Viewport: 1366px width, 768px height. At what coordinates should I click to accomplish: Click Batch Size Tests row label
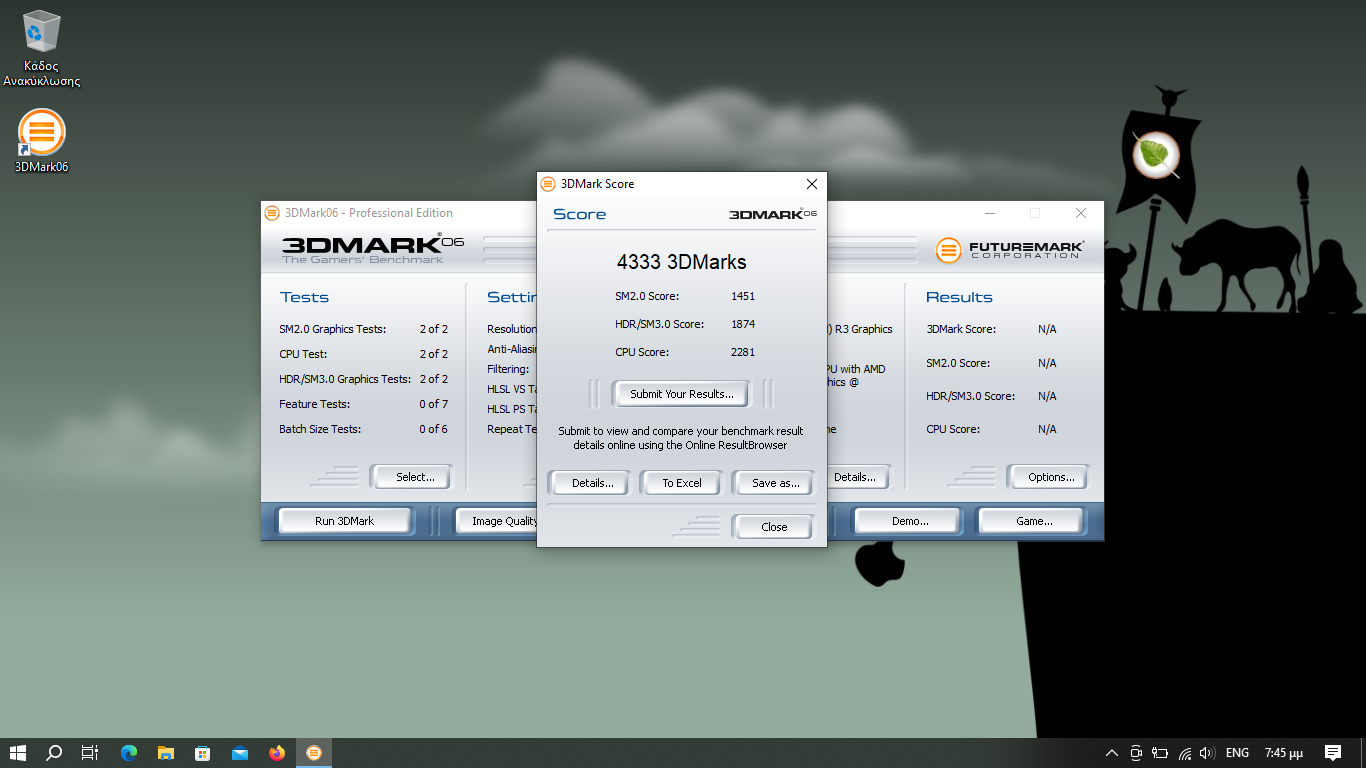coord(320,429)
